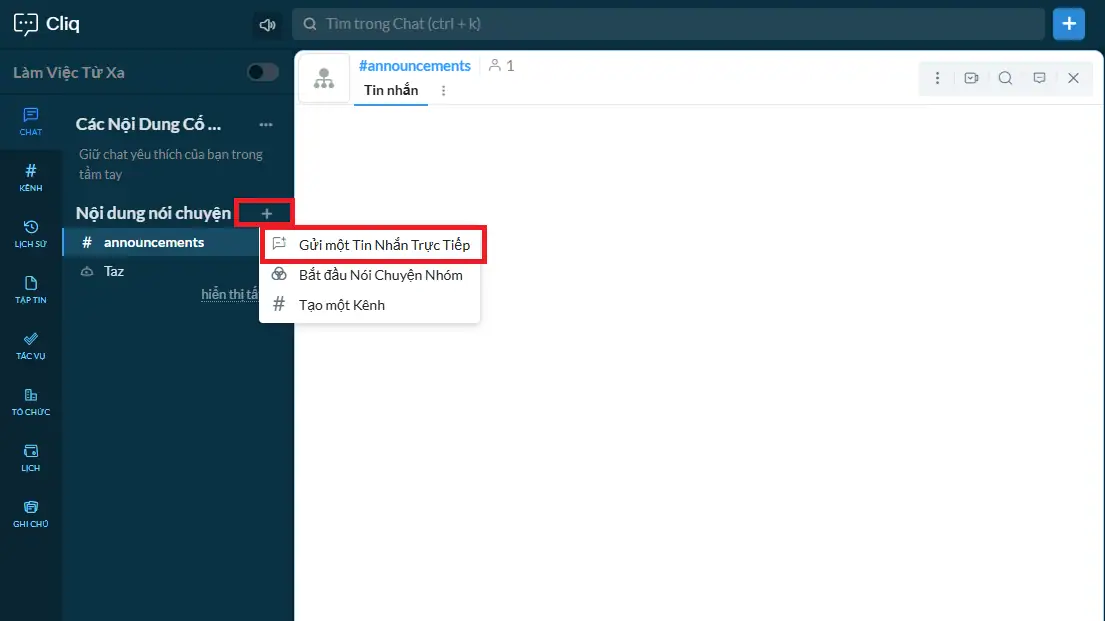Click plus next to Nội dung nói chuyện
This screenshot has height=621, width=1105.
pos(266,213)
